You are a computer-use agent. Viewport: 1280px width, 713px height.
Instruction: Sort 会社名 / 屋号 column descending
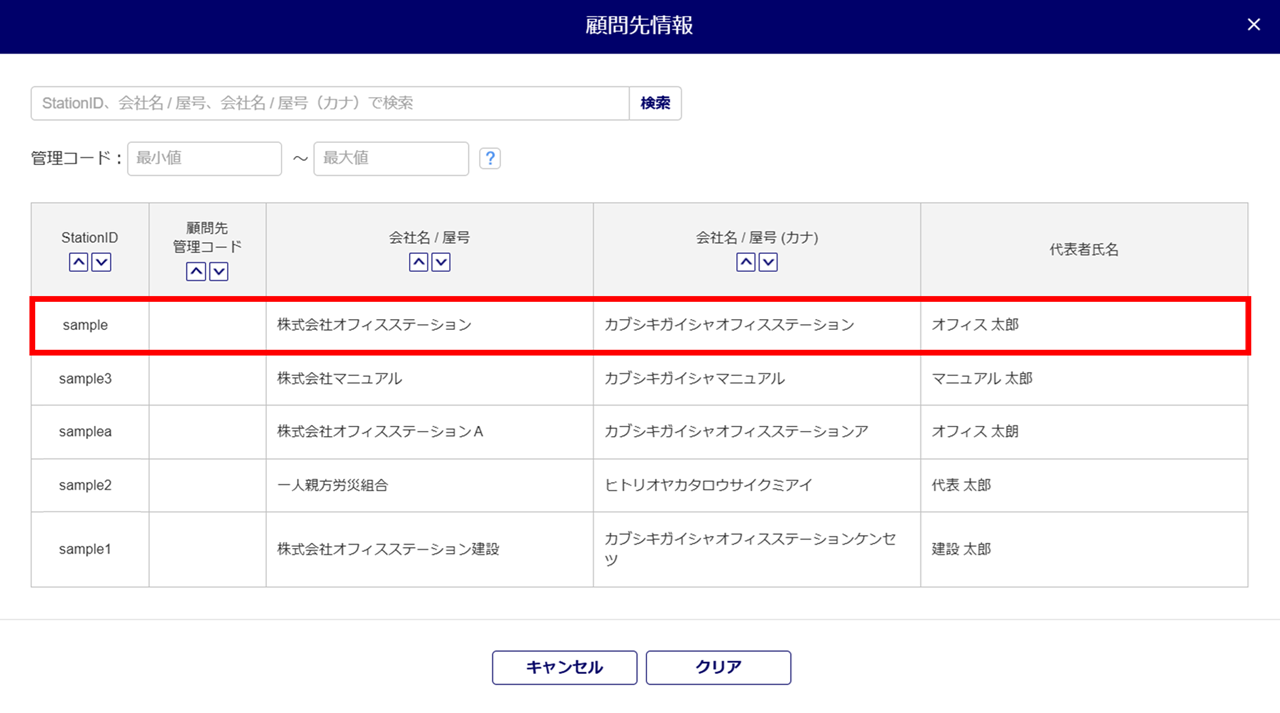[x=441, y=262]
